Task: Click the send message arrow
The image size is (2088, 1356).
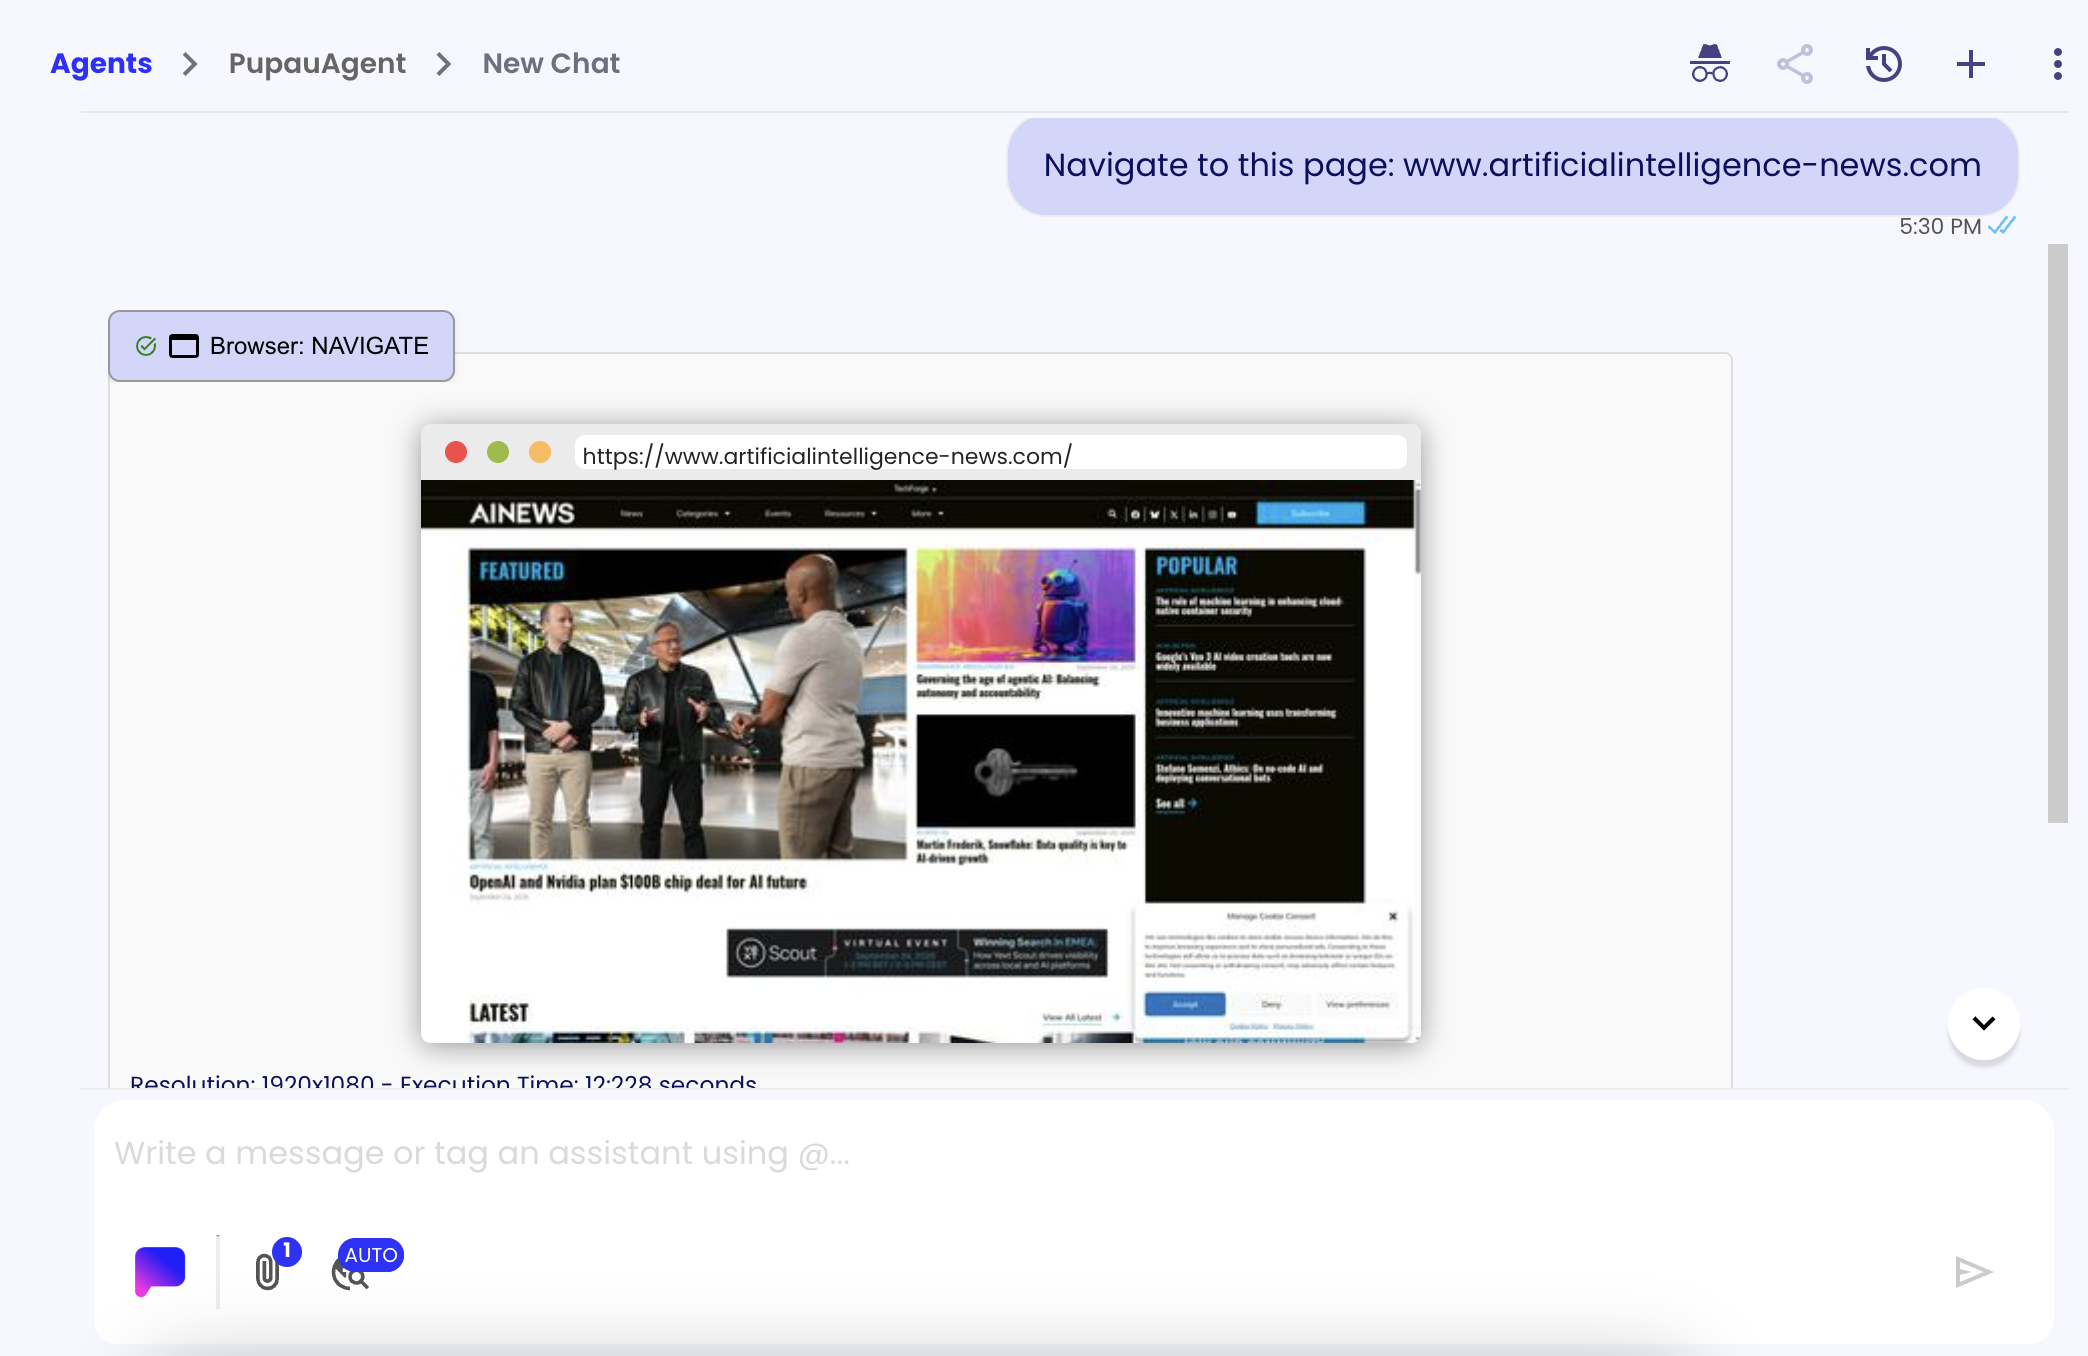Action: tap(1973, 1272)
